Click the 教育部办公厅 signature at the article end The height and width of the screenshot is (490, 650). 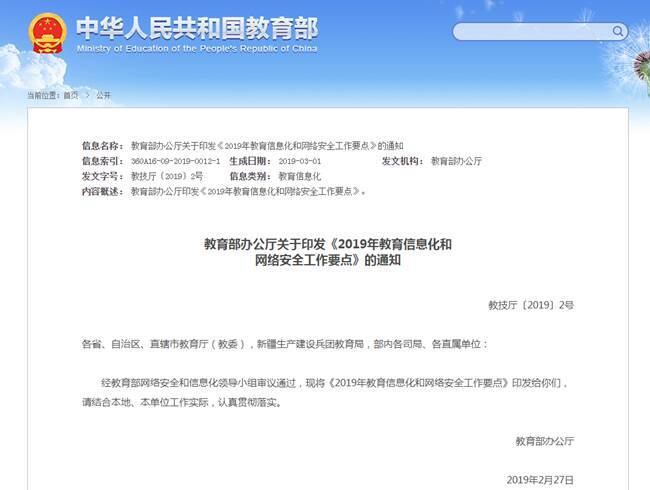545,441
